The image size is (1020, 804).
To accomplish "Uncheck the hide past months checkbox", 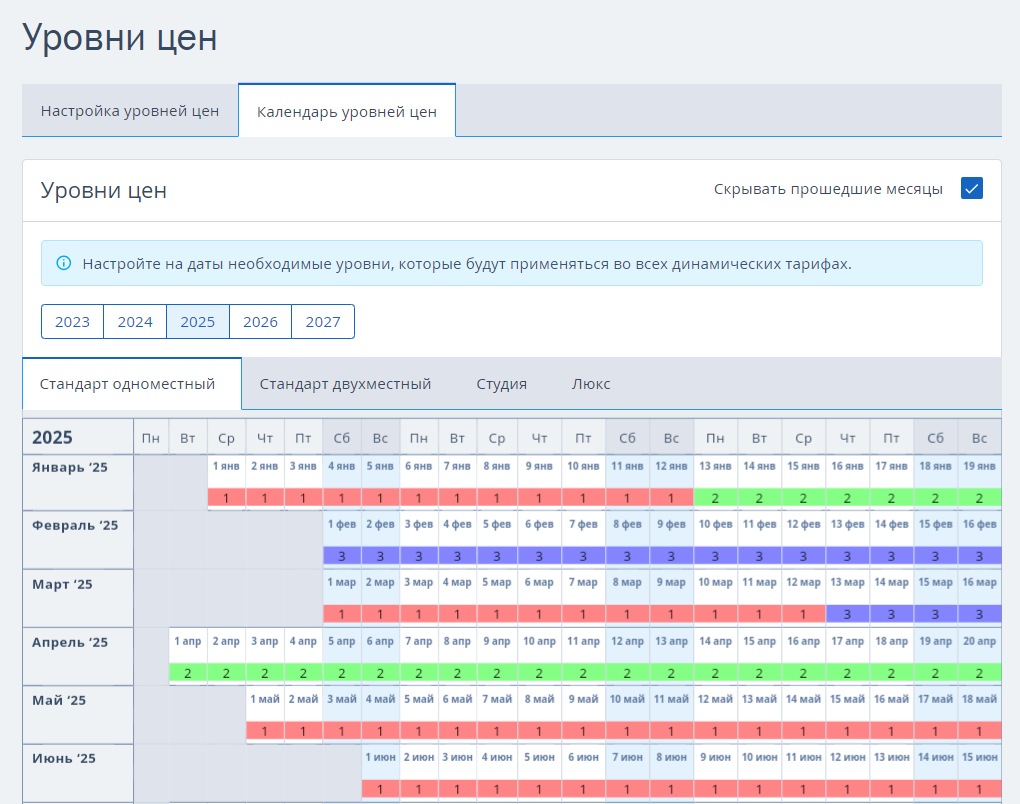I will point(971,189).
